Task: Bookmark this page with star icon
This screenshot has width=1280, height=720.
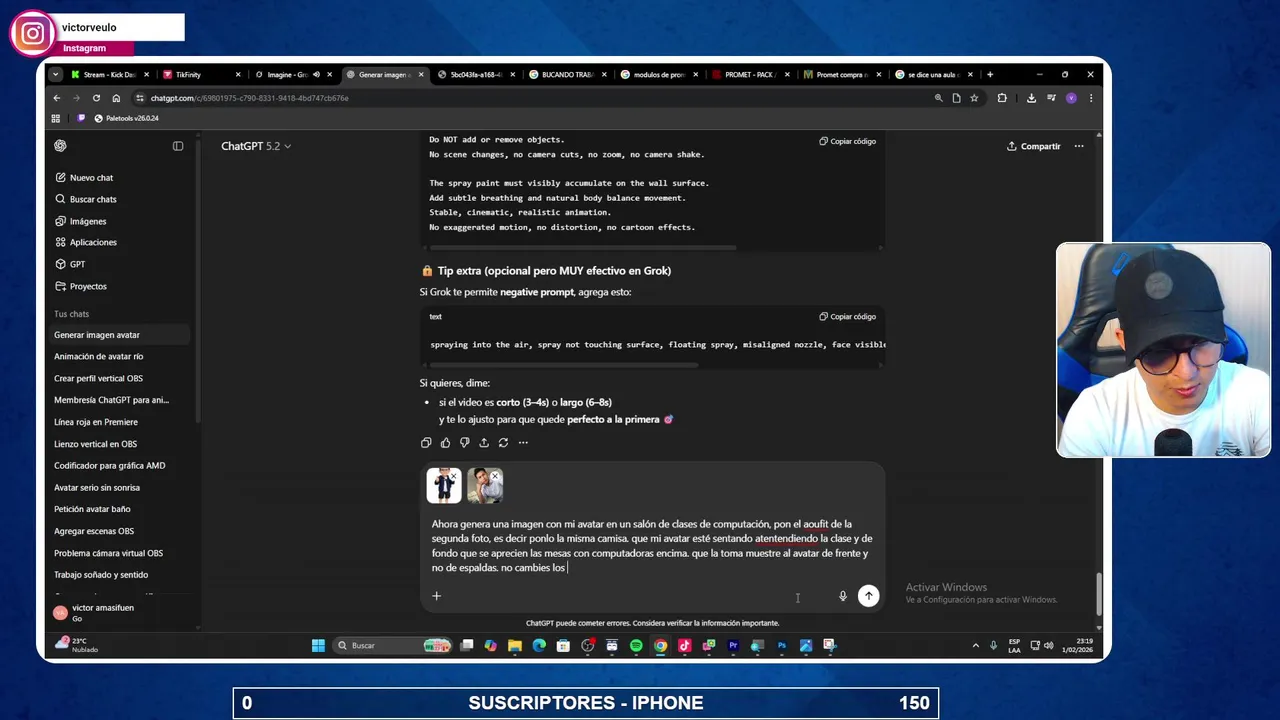Action: coord(974,98)
